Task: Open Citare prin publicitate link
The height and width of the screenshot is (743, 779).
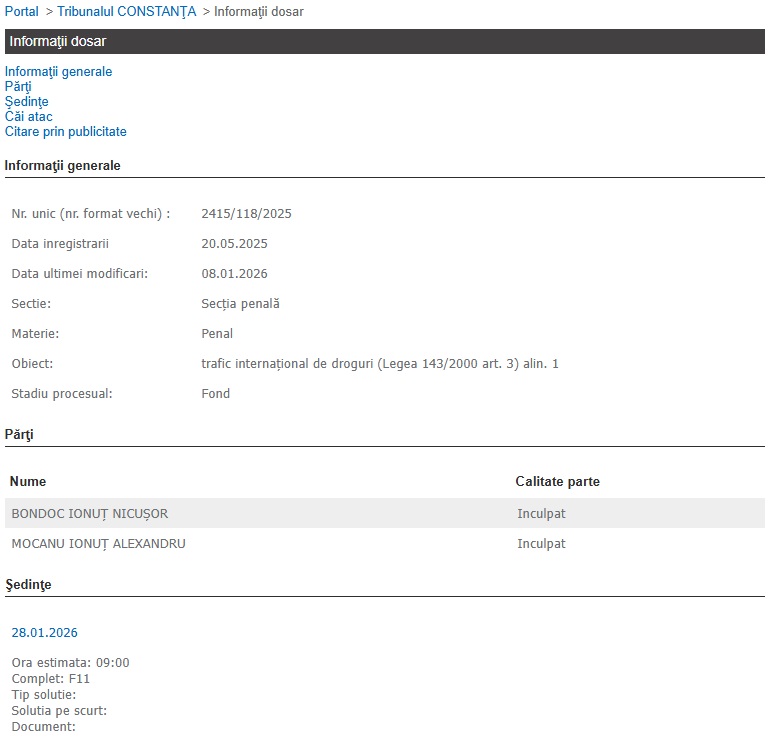Action: (66, 132)
